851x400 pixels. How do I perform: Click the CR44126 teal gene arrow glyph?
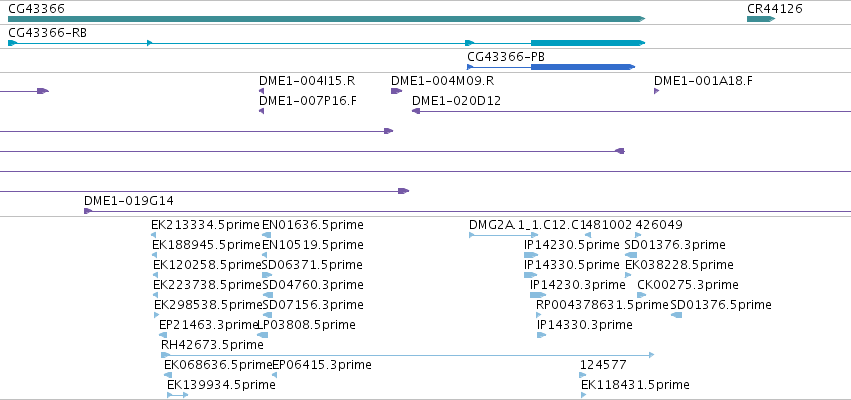pos(761,19)
